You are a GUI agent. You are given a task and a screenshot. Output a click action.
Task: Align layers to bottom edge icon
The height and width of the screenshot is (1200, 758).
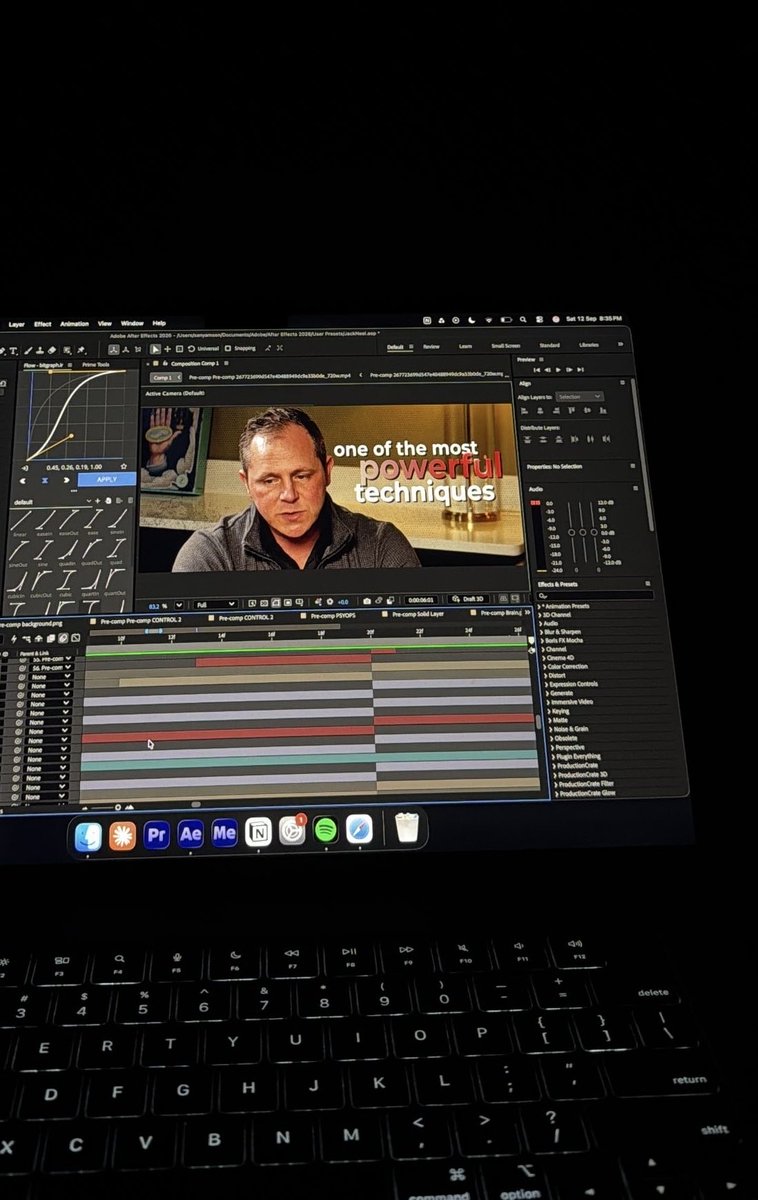point(603,411)
